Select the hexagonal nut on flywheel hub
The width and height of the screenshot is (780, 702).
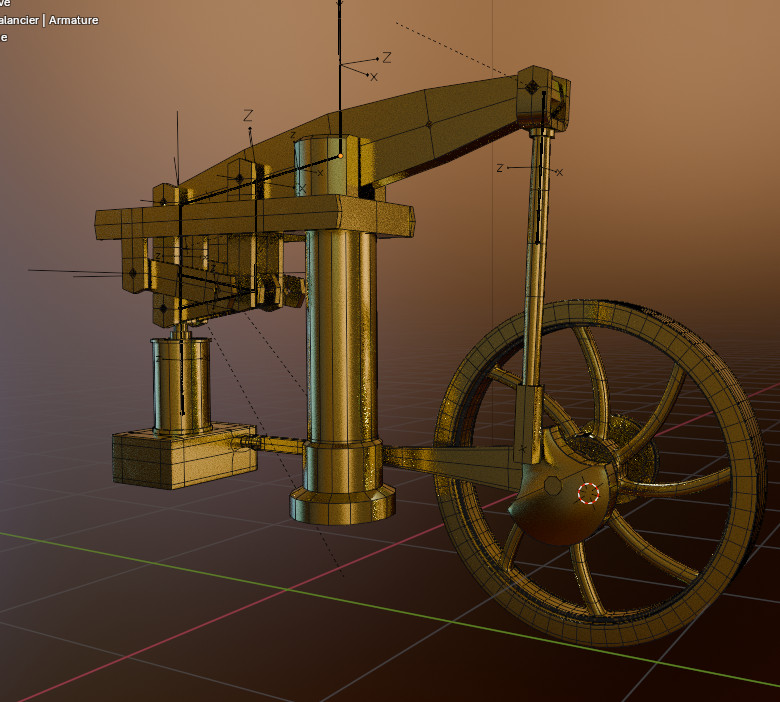(x=553, y=486)
